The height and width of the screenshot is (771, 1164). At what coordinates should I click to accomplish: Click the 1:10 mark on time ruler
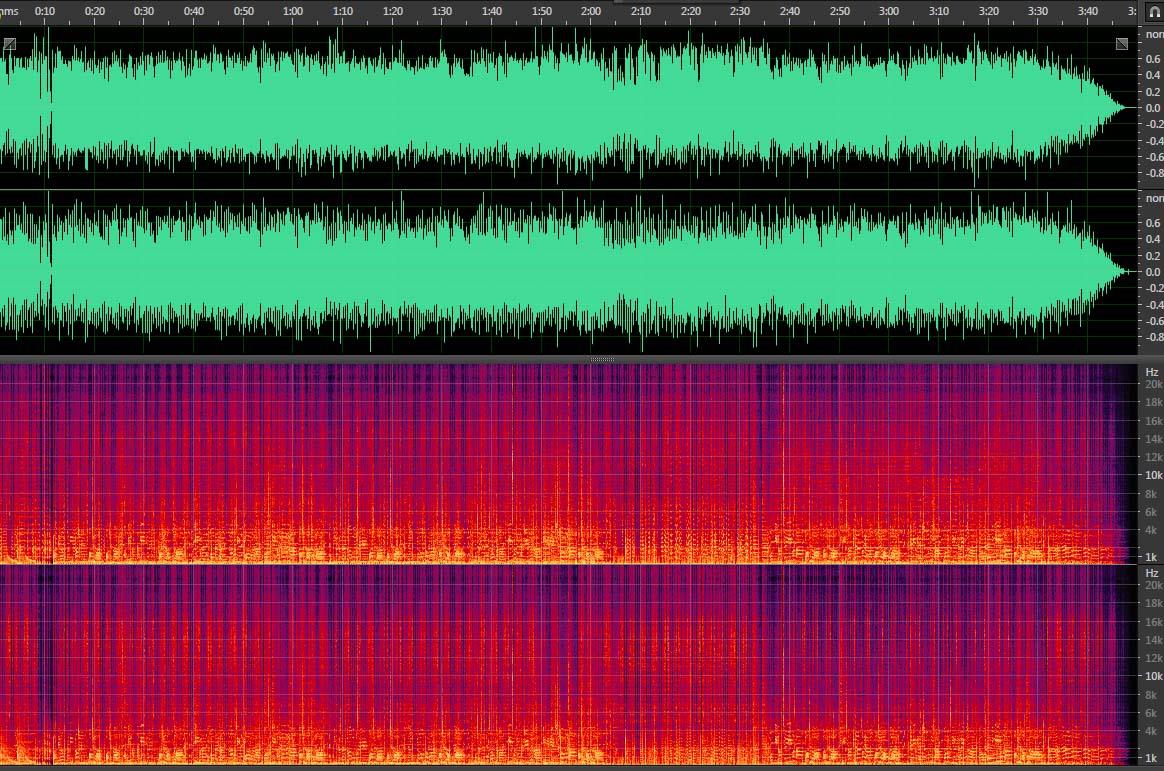tap(343, 11)
